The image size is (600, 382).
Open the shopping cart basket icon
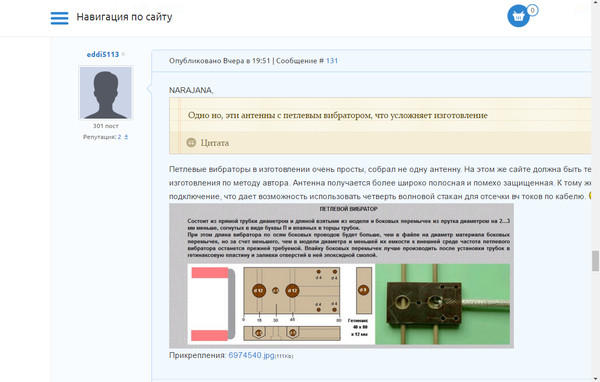click(518, 16)
